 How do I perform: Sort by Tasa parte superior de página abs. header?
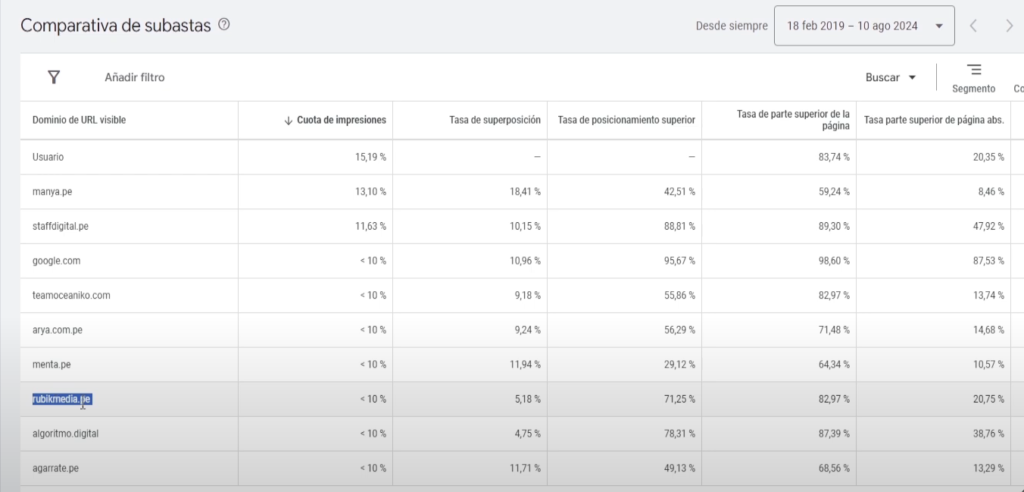pos(934,120)
